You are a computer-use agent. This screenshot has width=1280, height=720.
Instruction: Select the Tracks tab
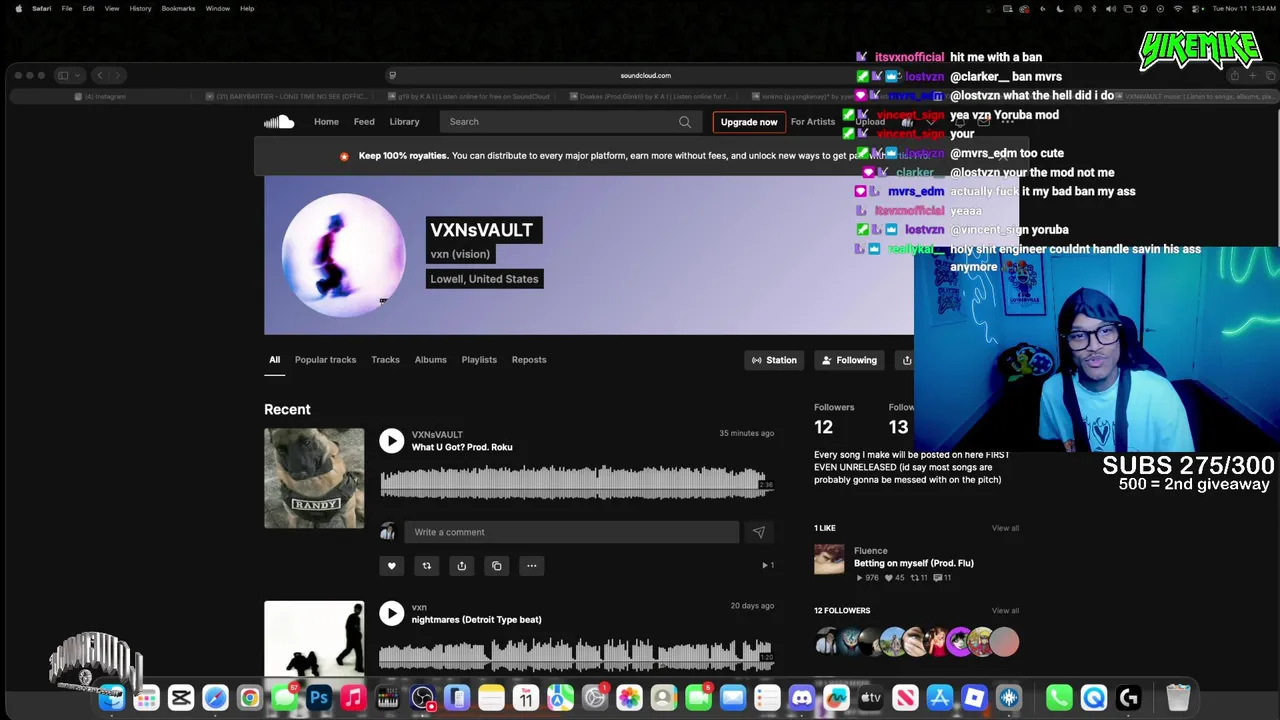pos(385,360)
